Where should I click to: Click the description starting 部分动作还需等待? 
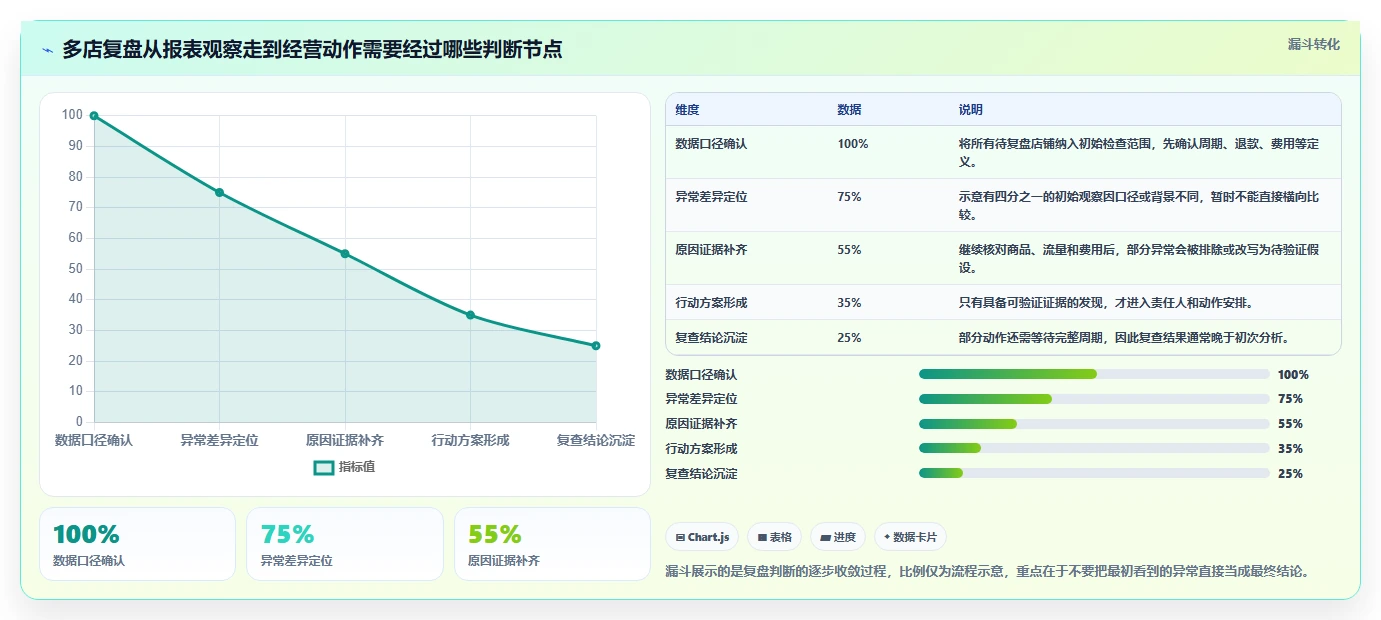(1124, 338)
